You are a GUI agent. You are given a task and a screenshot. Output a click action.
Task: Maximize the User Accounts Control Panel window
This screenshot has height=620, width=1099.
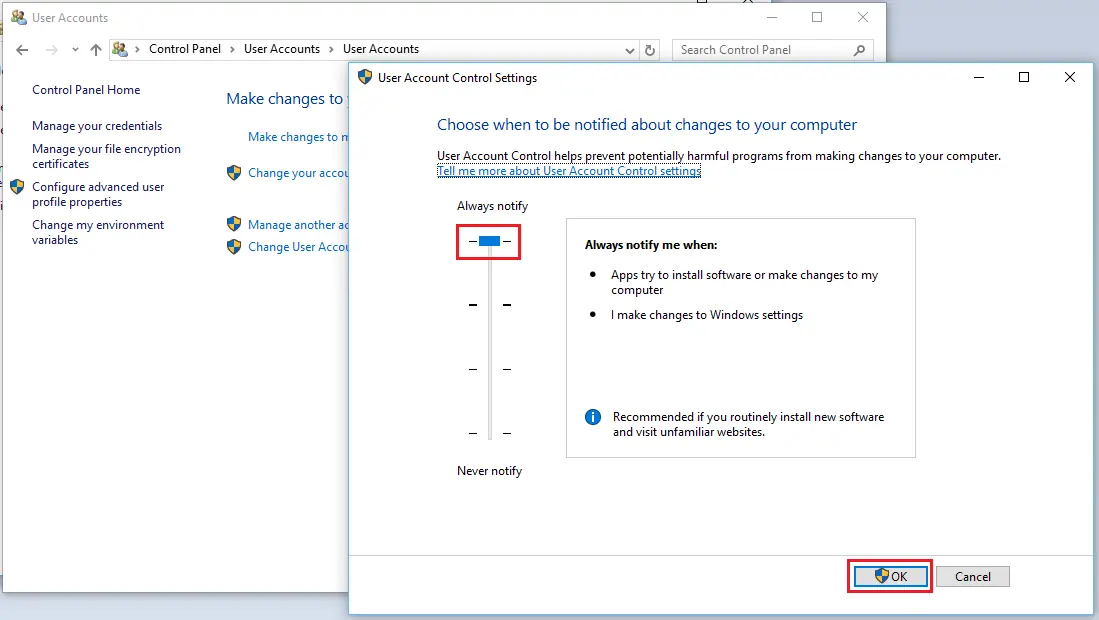pyautogui.click(x=817, y=18)
